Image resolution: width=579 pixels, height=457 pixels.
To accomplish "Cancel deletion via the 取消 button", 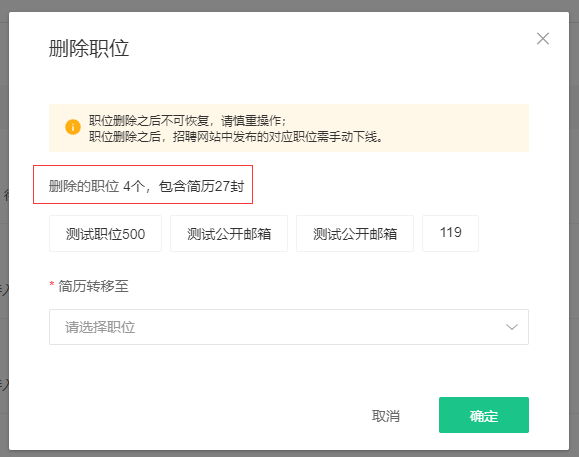I will coord(386,416).
